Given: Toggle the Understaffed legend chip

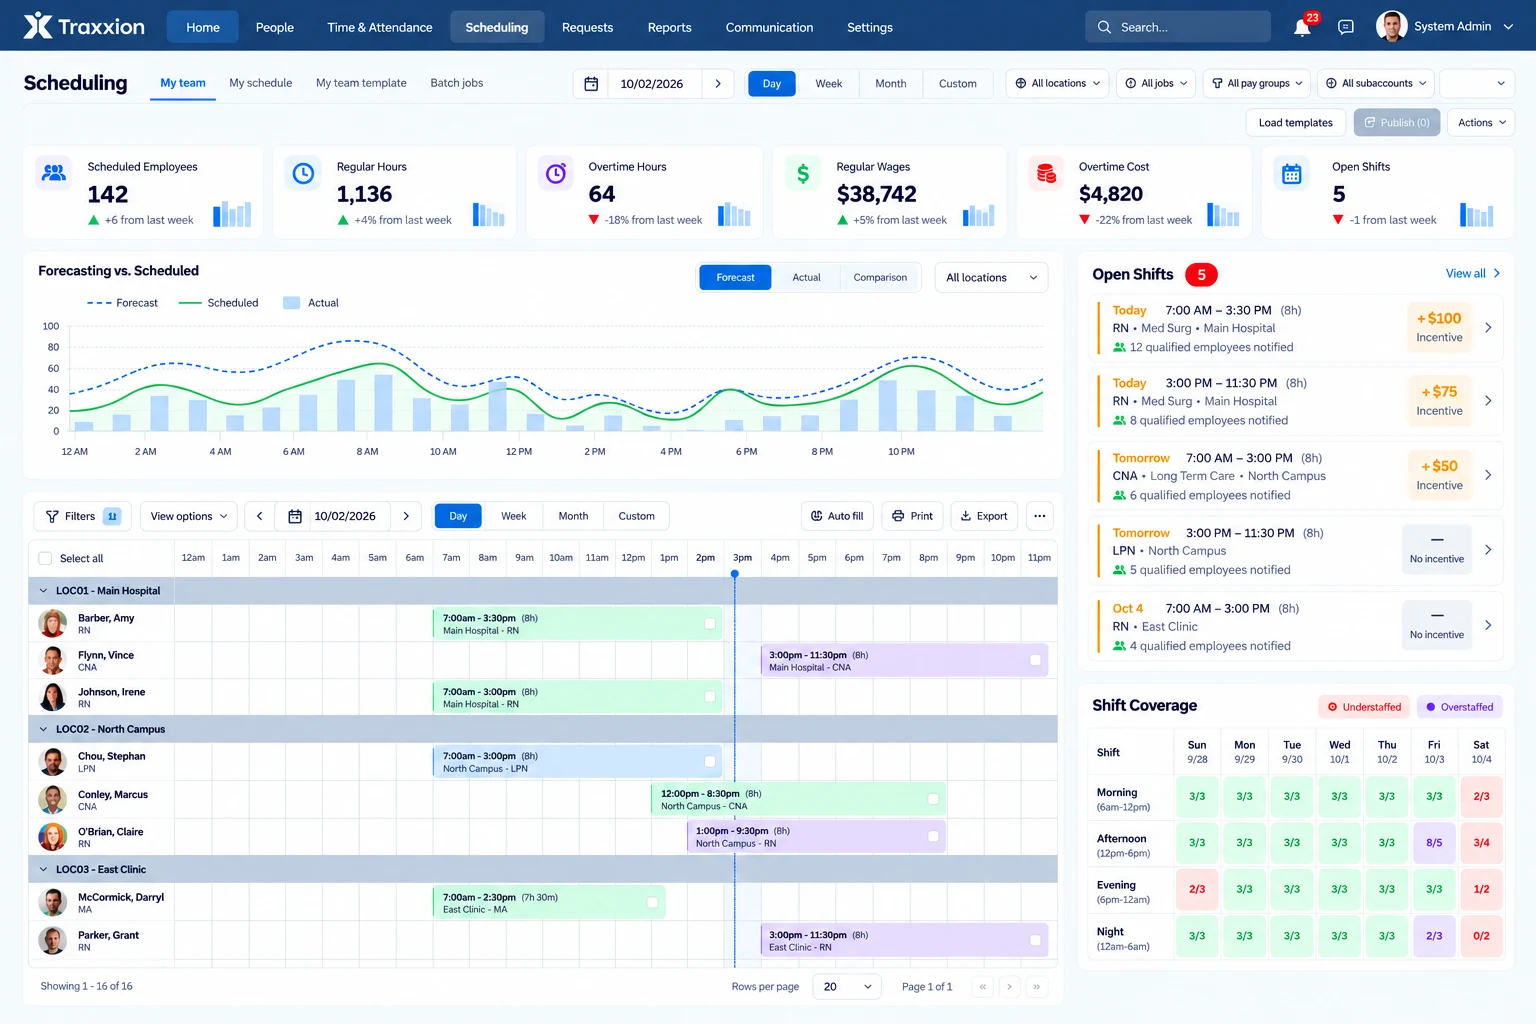Looking at the screenshot, I should pos(1364,707).
